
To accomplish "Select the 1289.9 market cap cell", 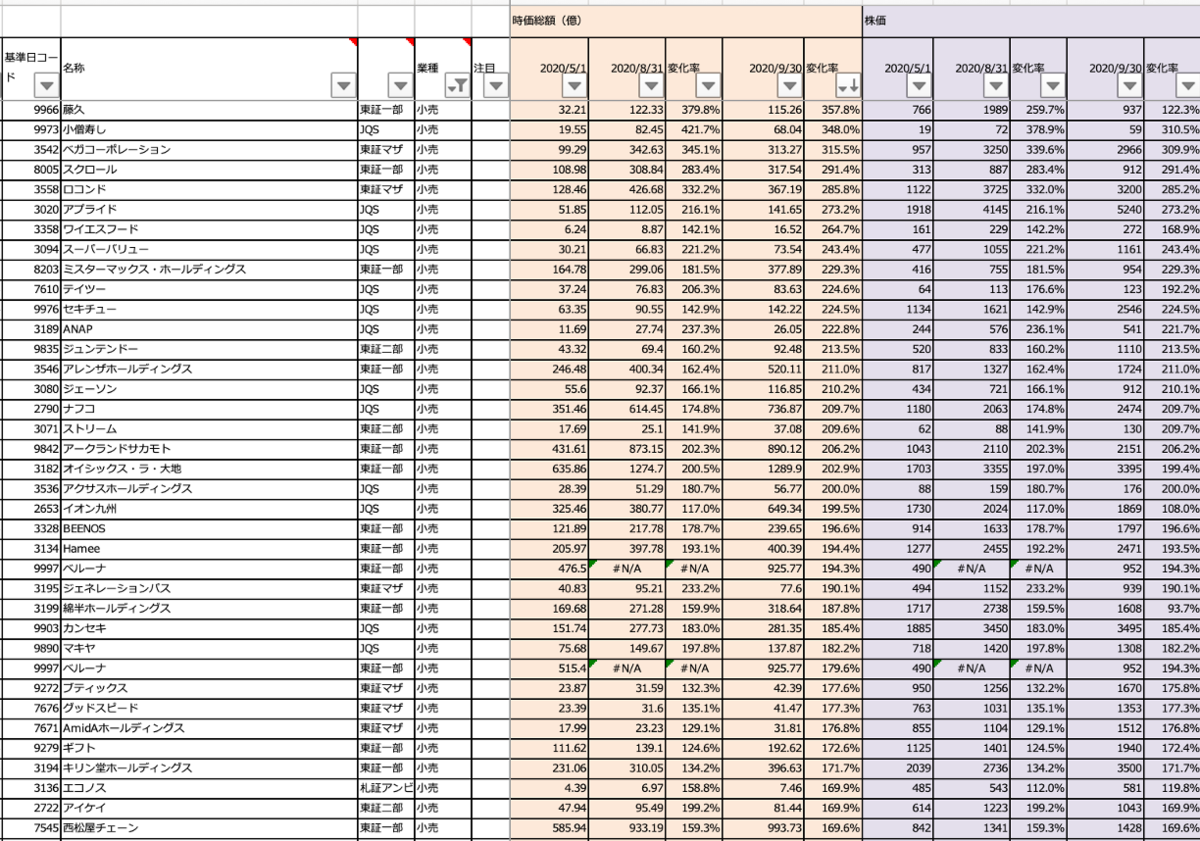I will pos(765,469).
